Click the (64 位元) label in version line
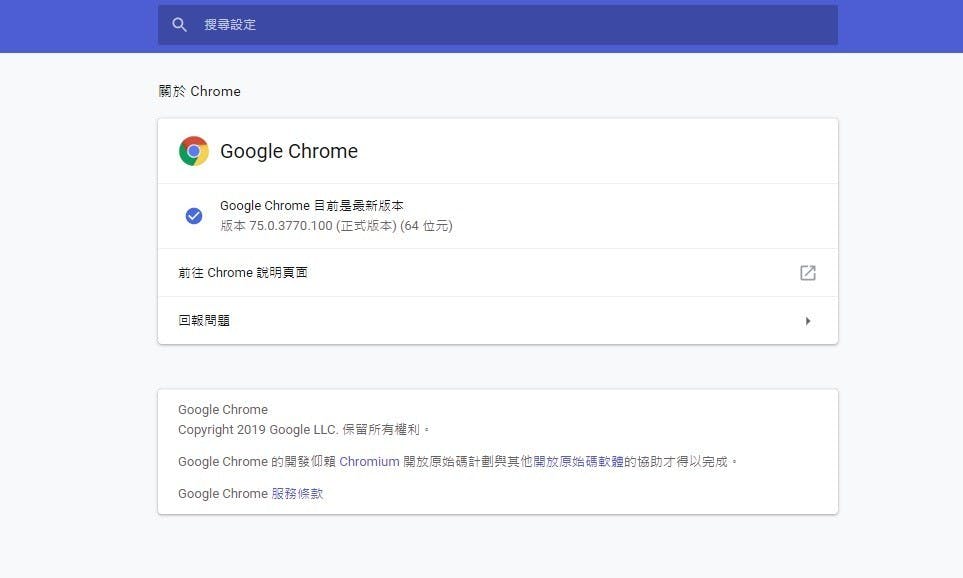The height and width of the screenshot is (578, 963). pyautogui.click(x=426, y=226)
